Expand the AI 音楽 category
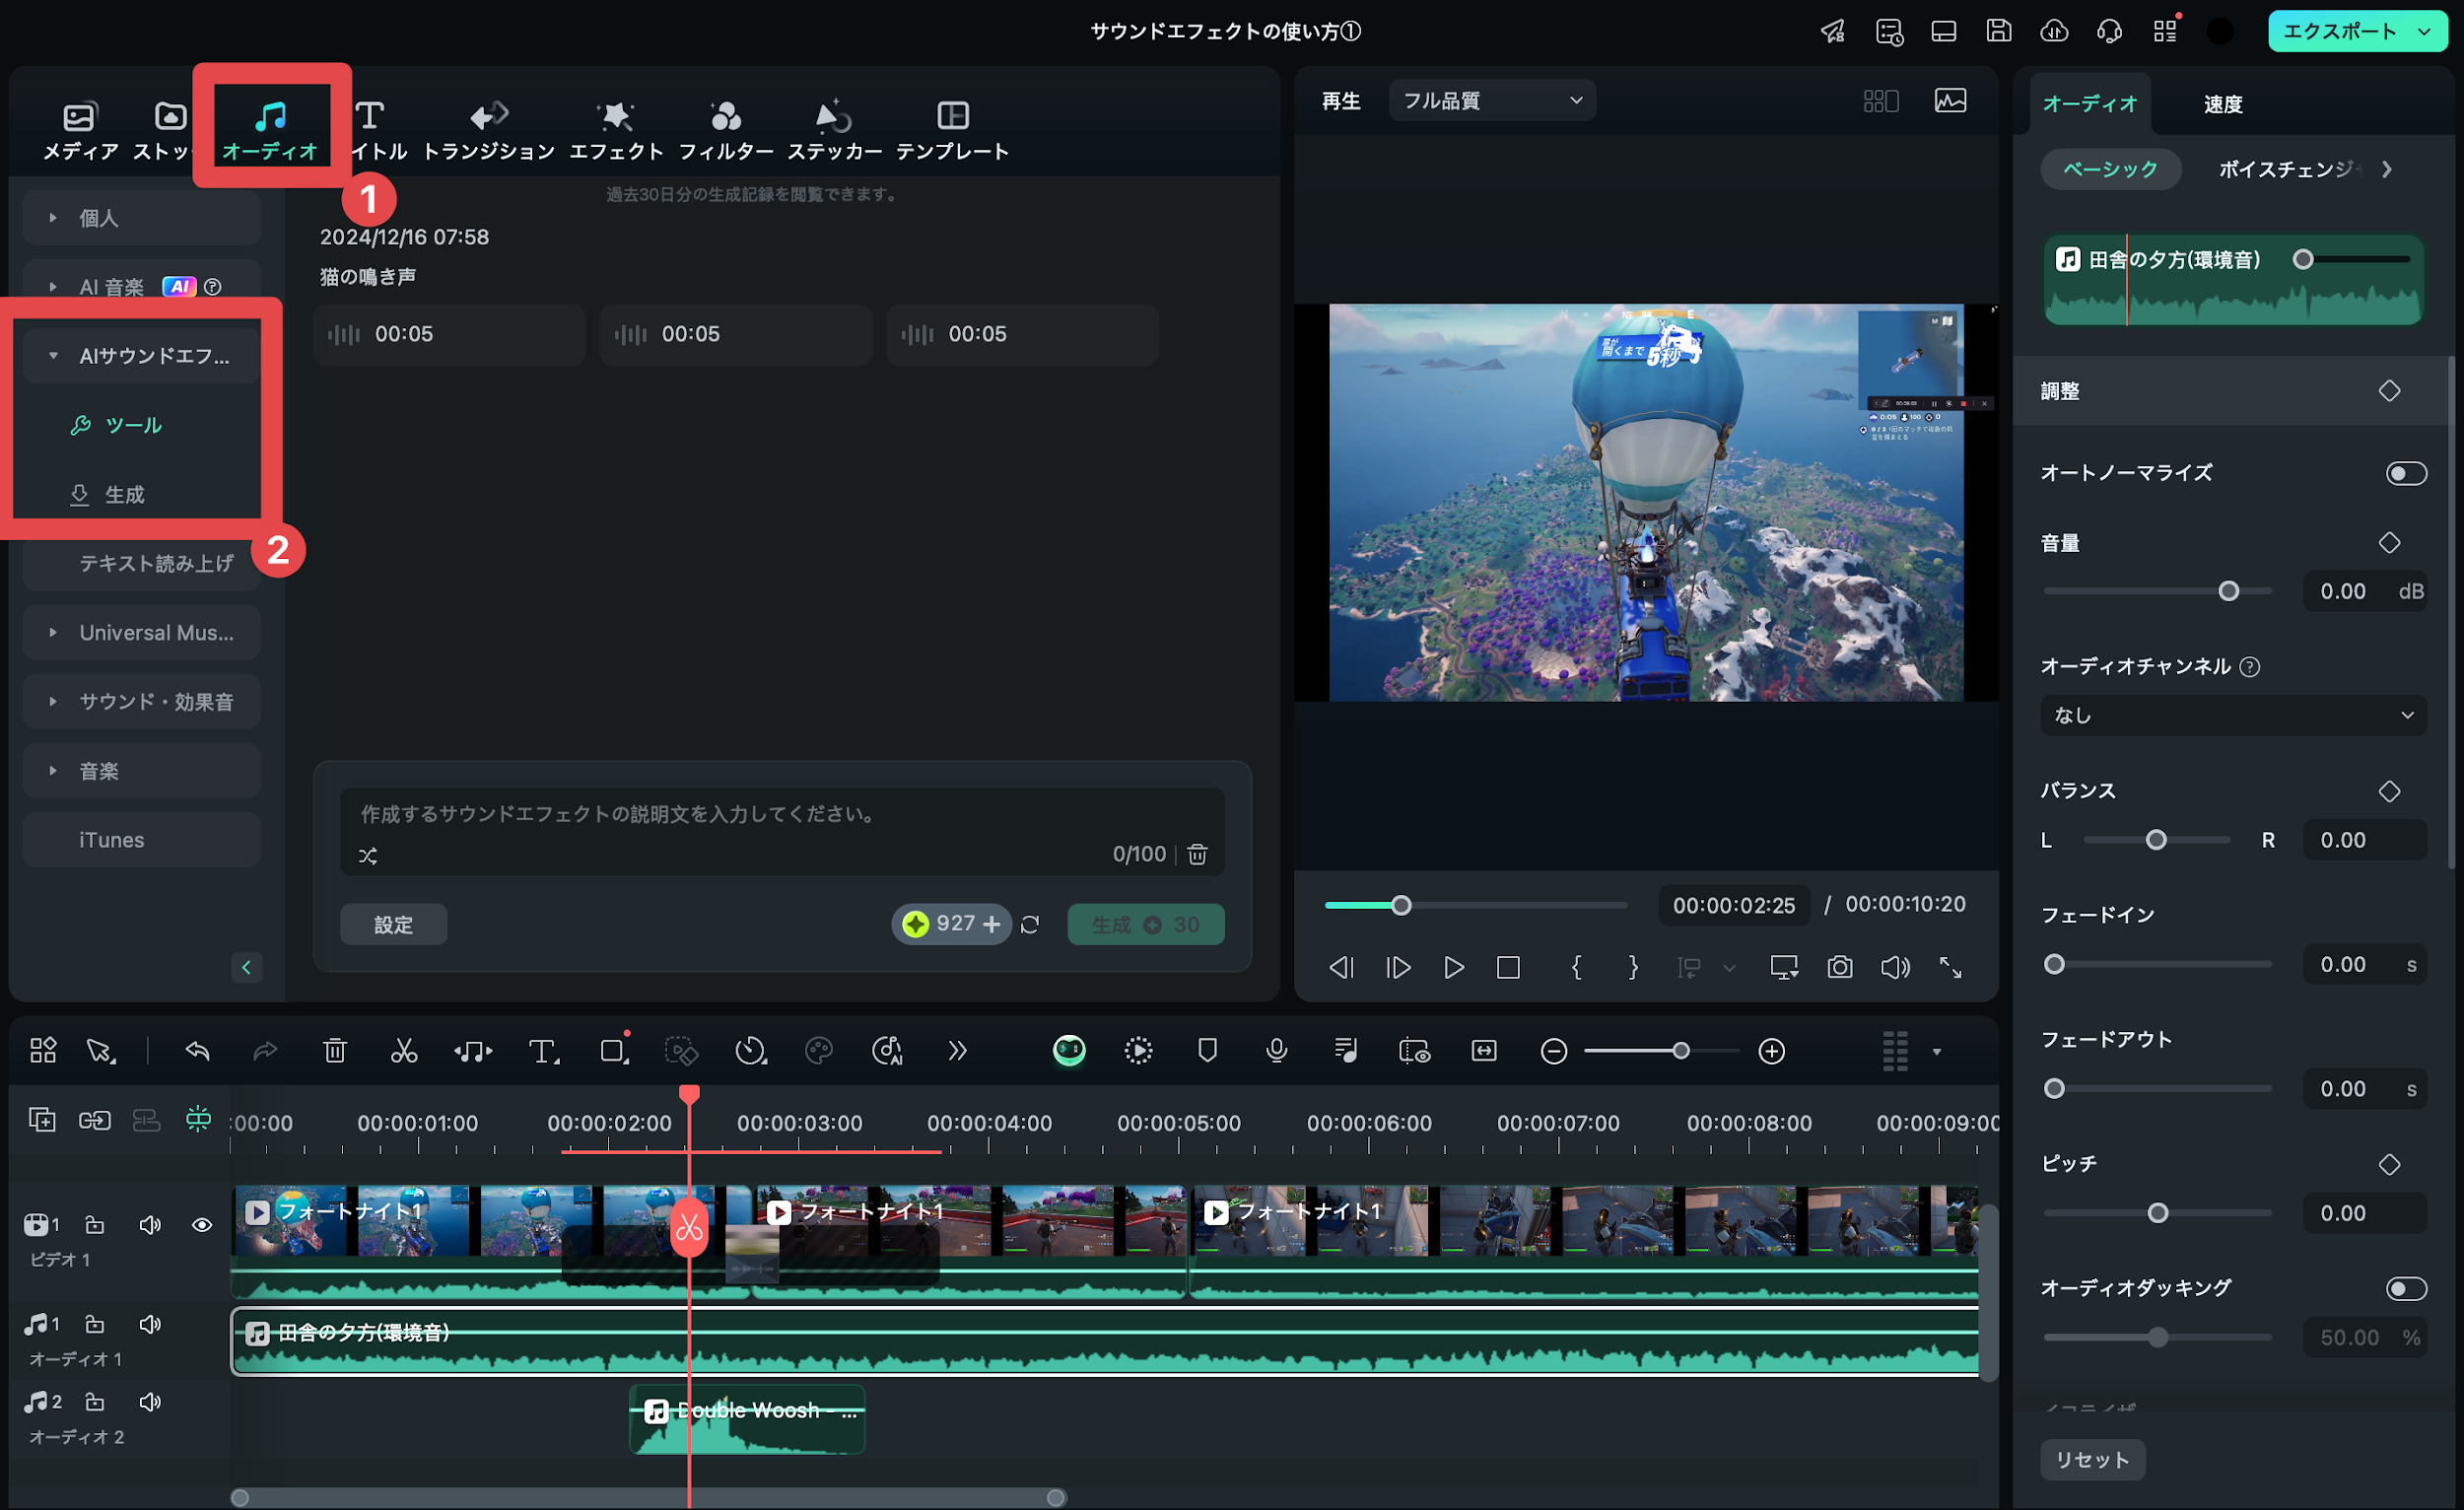 pos(141,287)
